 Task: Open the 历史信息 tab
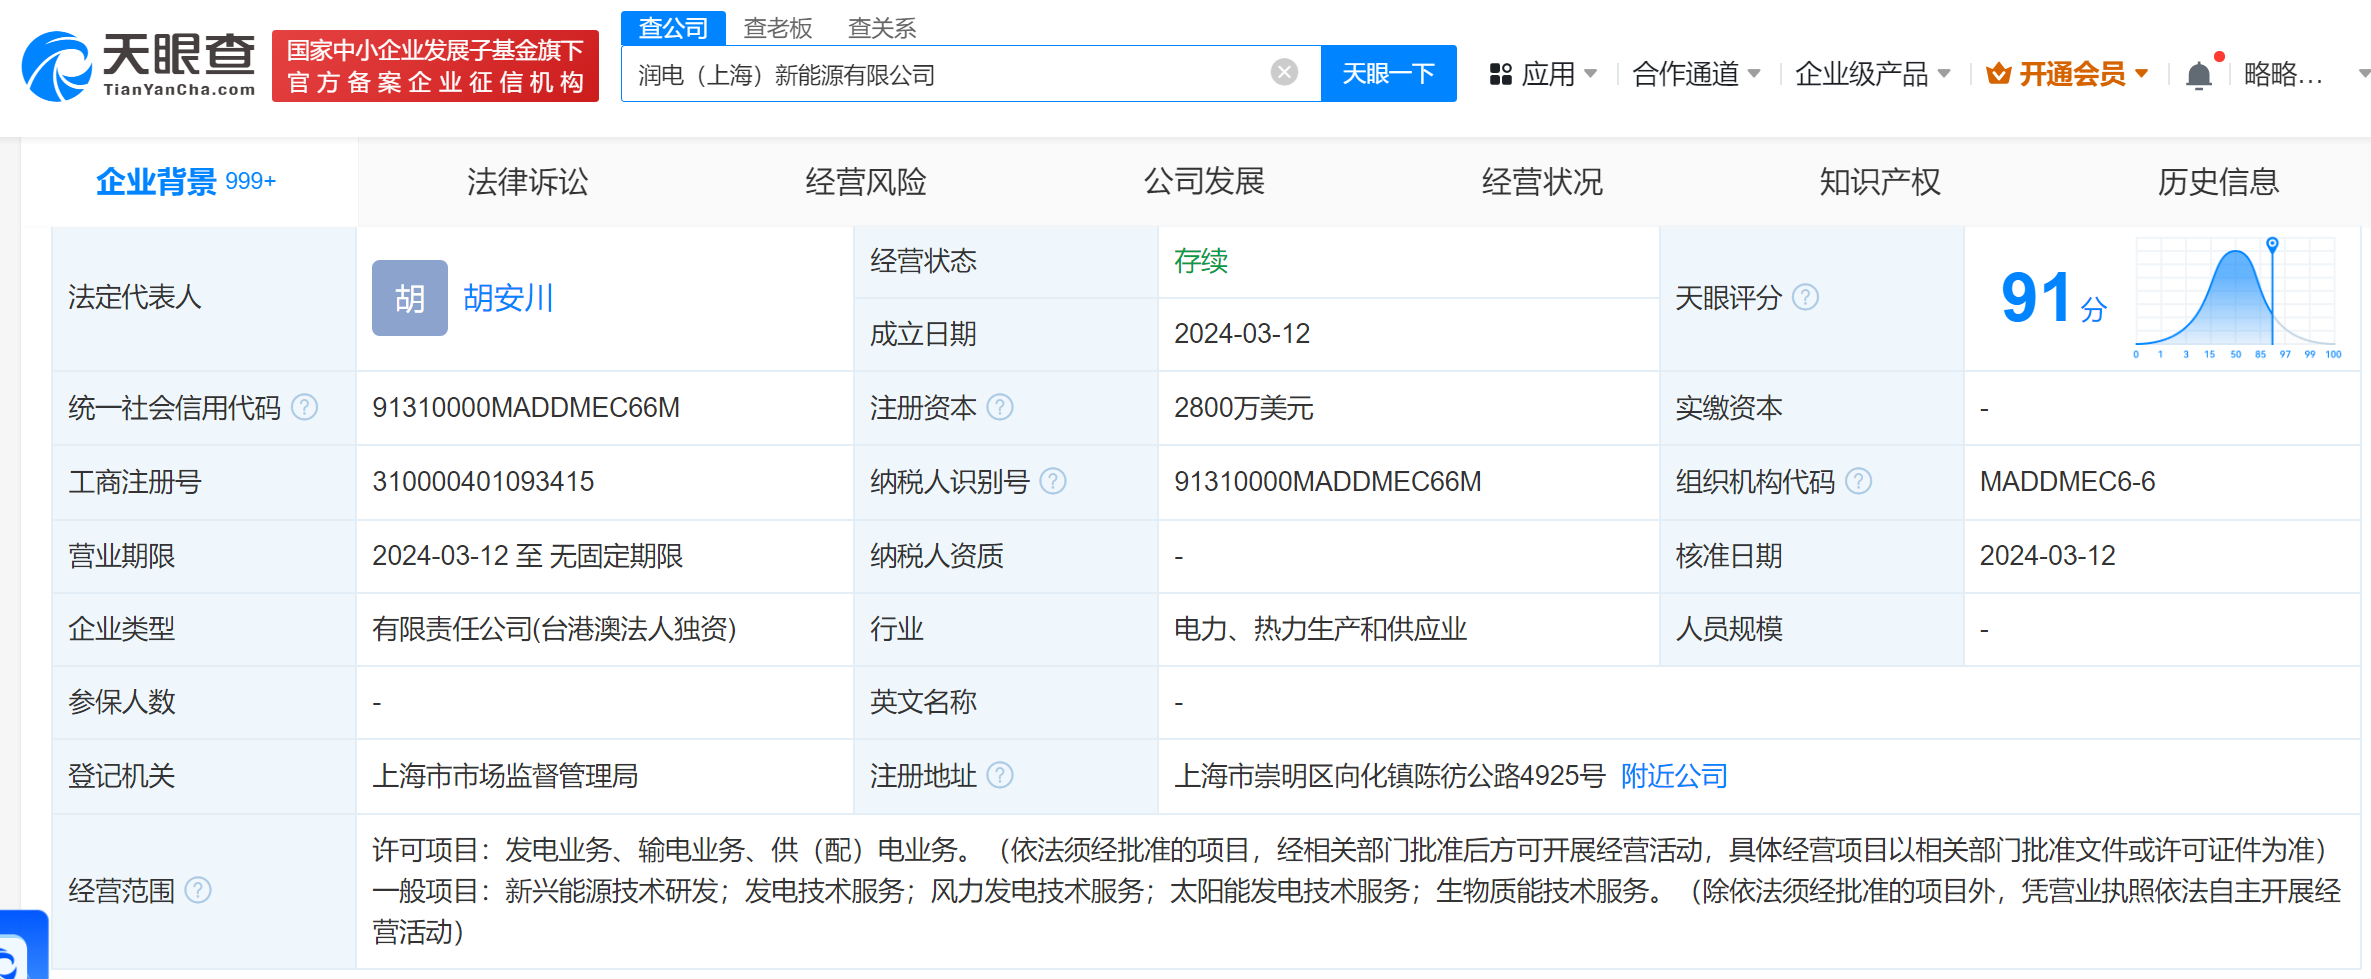coord(2218,182)
